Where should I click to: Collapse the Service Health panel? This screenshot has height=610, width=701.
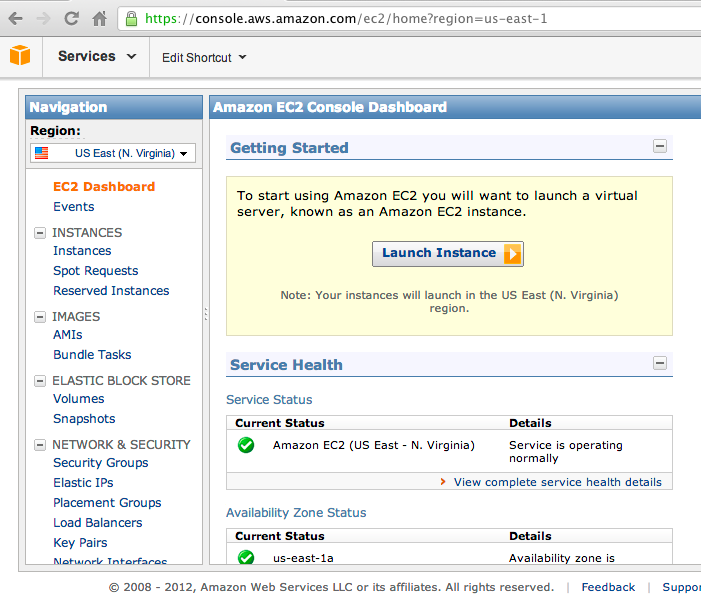pos(660,363)
